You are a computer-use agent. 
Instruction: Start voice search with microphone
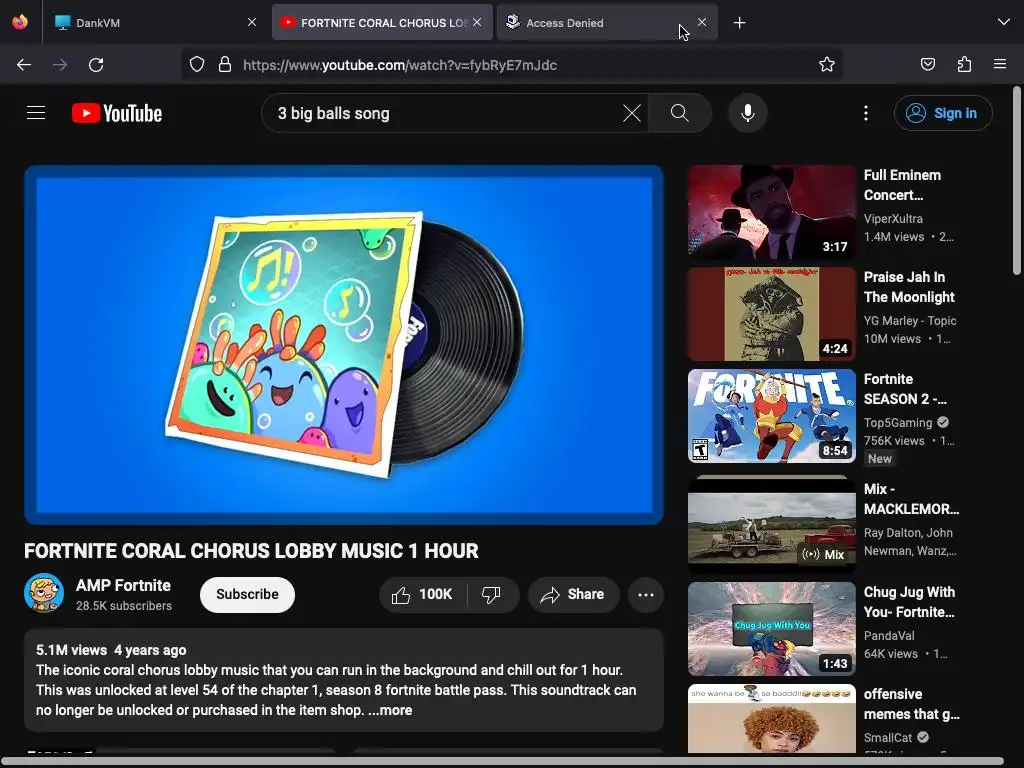[x=748, y=113]
